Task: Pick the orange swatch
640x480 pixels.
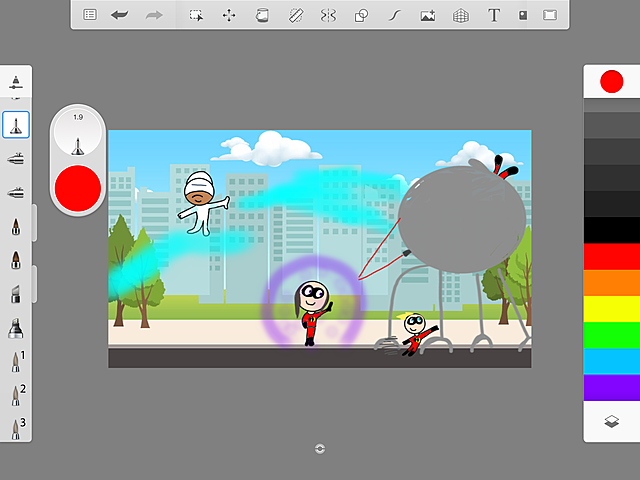Action: (612, 283)
